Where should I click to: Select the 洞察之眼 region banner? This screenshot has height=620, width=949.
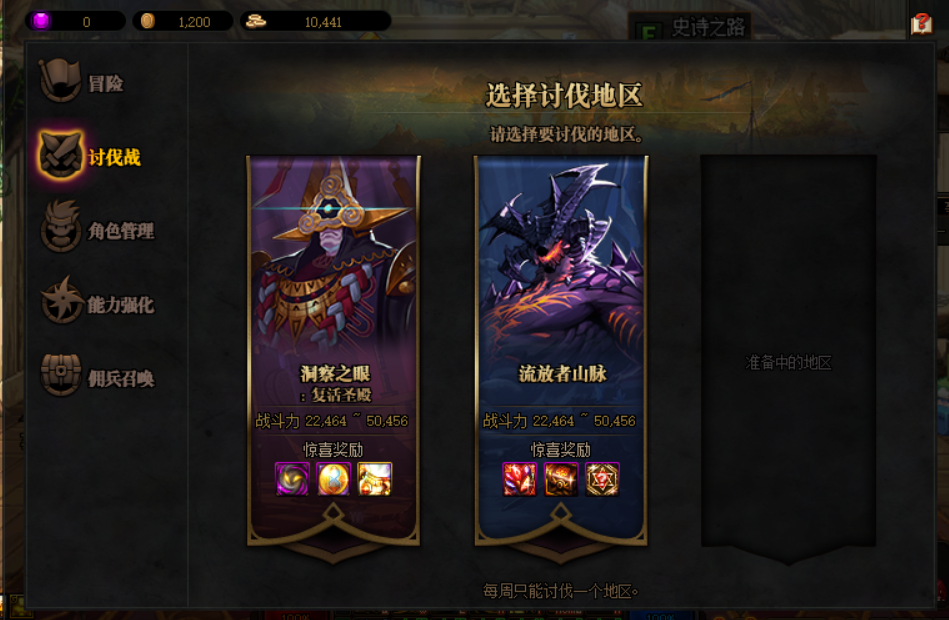333,351
